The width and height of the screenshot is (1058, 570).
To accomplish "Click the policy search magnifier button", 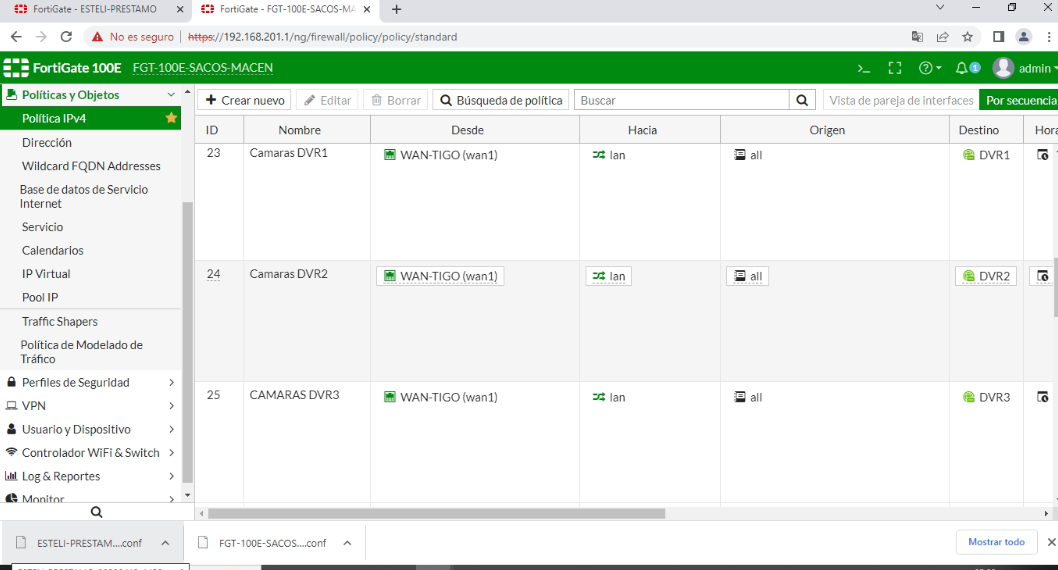I will pos(802,100).
